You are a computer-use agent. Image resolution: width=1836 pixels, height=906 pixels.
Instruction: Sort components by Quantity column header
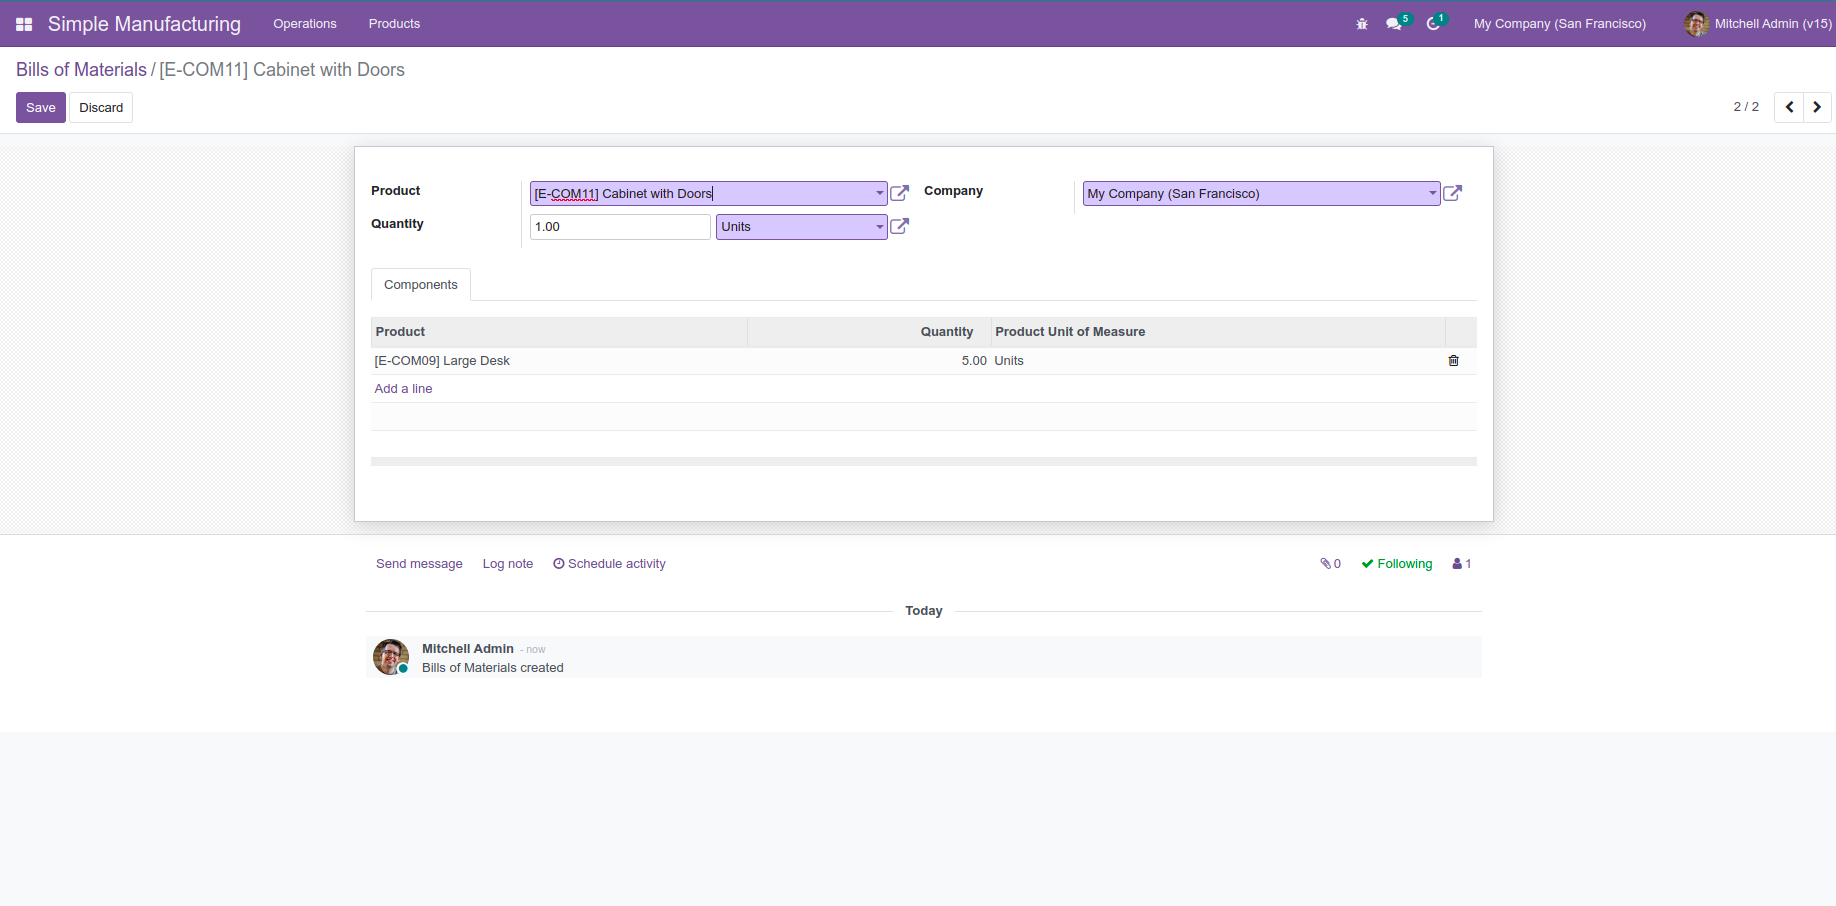tap(869, 332)
